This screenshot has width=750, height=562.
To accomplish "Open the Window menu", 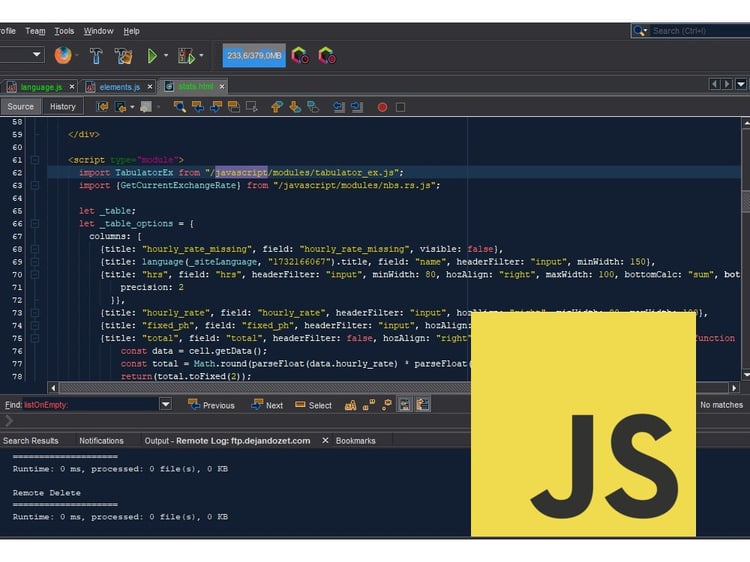I will (99, 31).
